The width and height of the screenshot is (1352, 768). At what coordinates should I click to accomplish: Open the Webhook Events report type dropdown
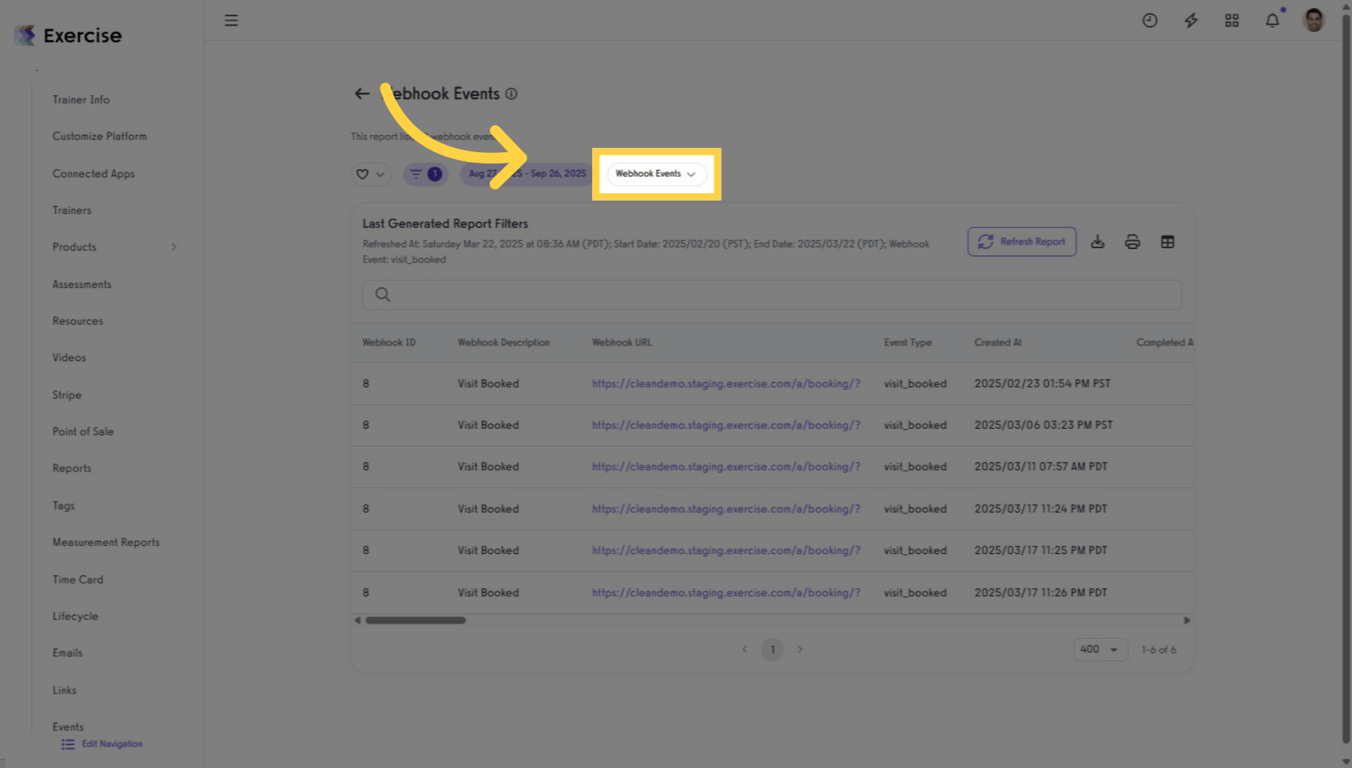[655, 173]
